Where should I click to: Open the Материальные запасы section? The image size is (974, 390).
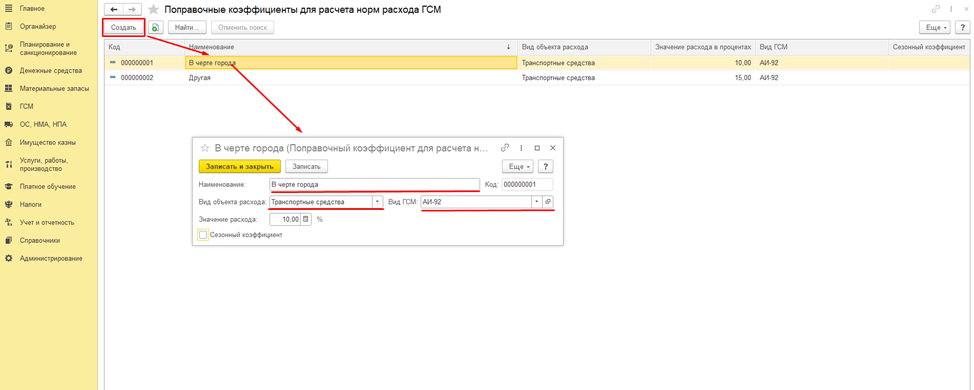click(54, 89)
